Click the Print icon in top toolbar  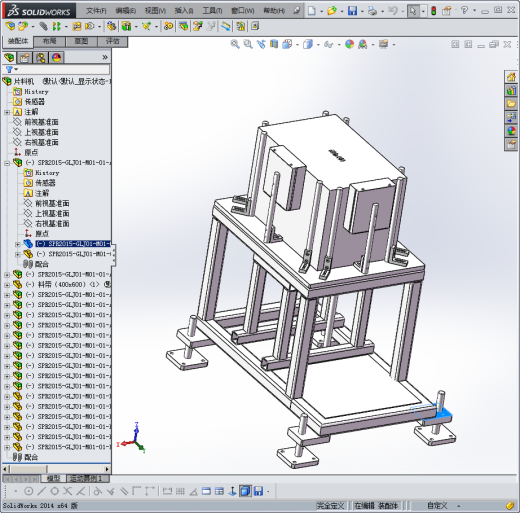point(372,11)
